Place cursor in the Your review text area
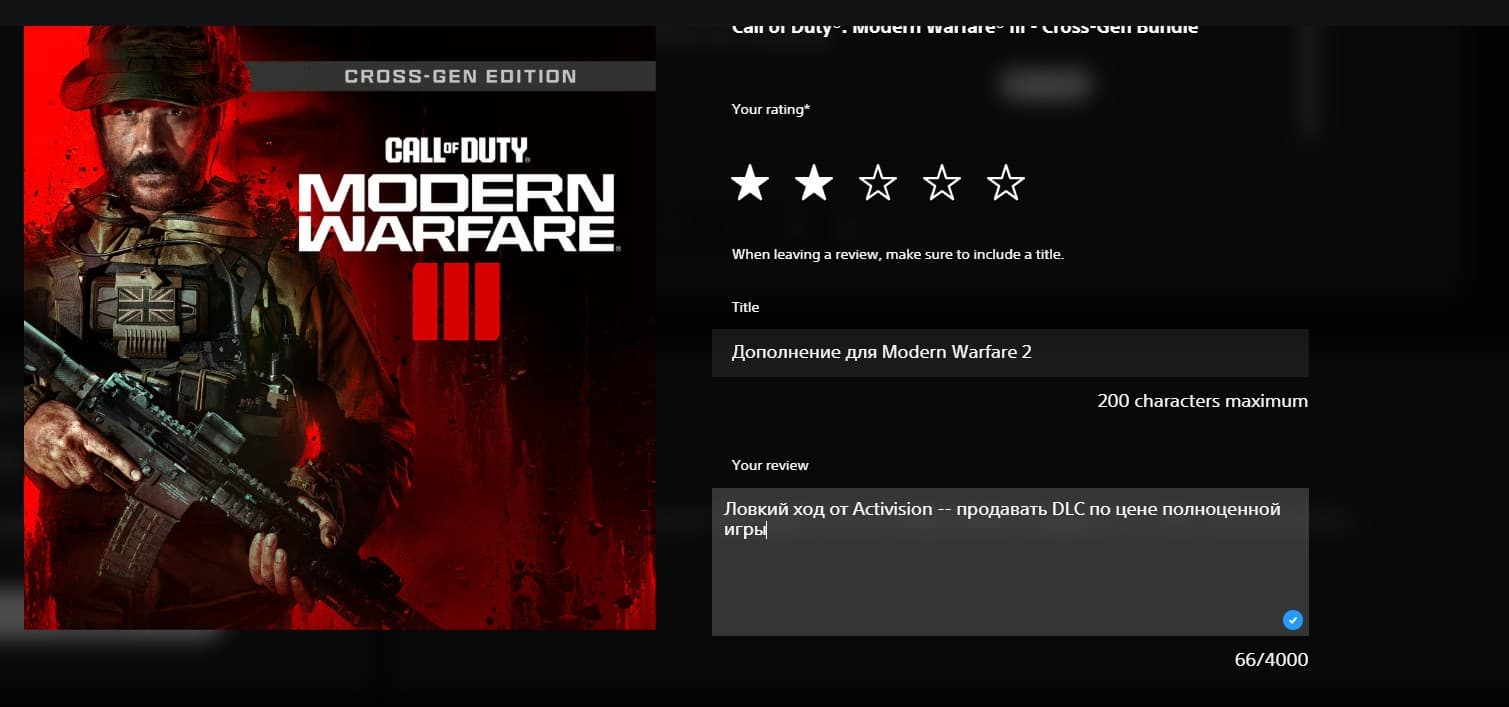Image resolution: width=1509 pixels, height=707 pixels. [x=1010, y=562]
